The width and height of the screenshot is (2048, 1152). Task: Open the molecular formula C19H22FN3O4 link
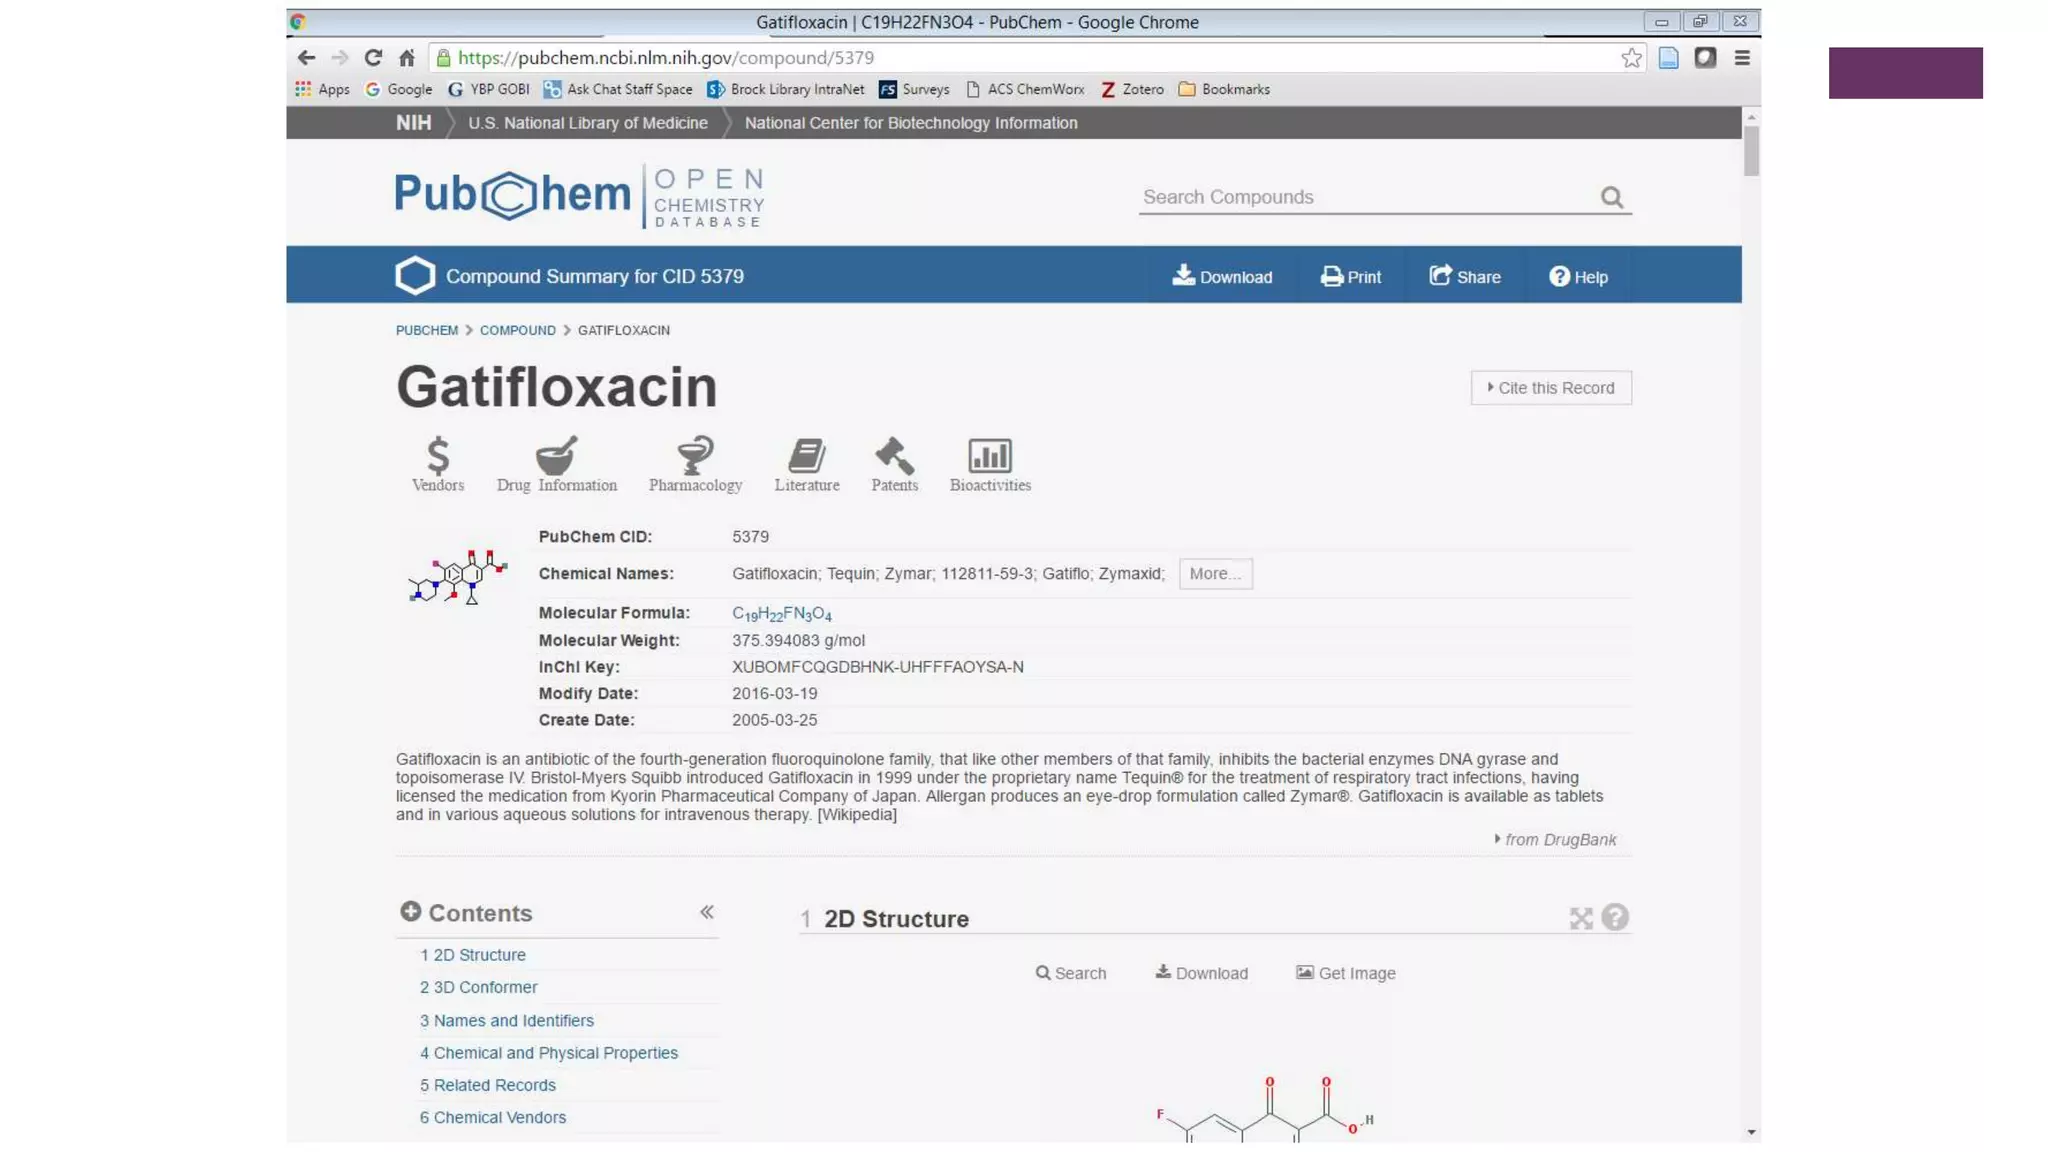(x=781, y=613)
